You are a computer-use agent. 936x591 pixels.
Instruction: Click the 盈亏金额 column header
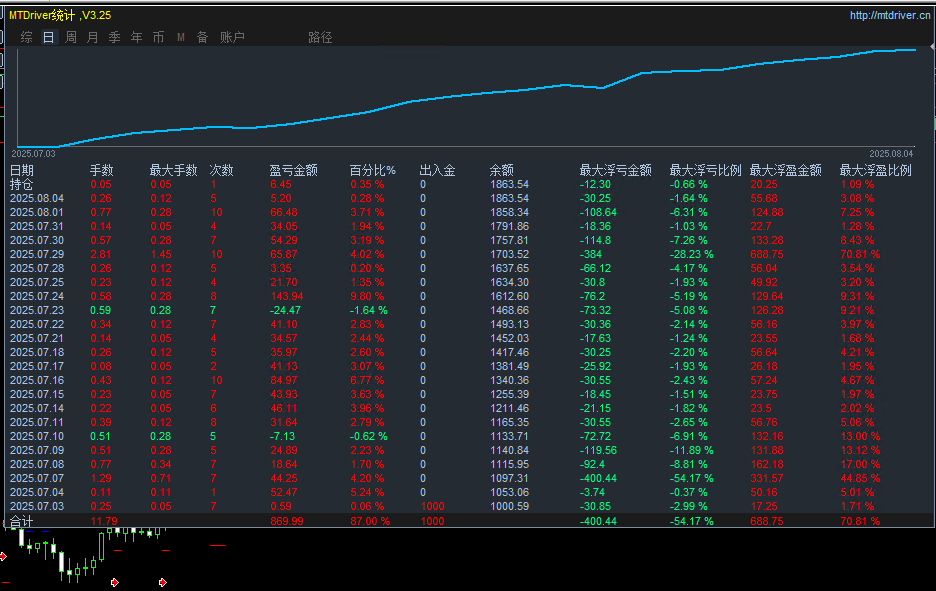tap(293, 170)
